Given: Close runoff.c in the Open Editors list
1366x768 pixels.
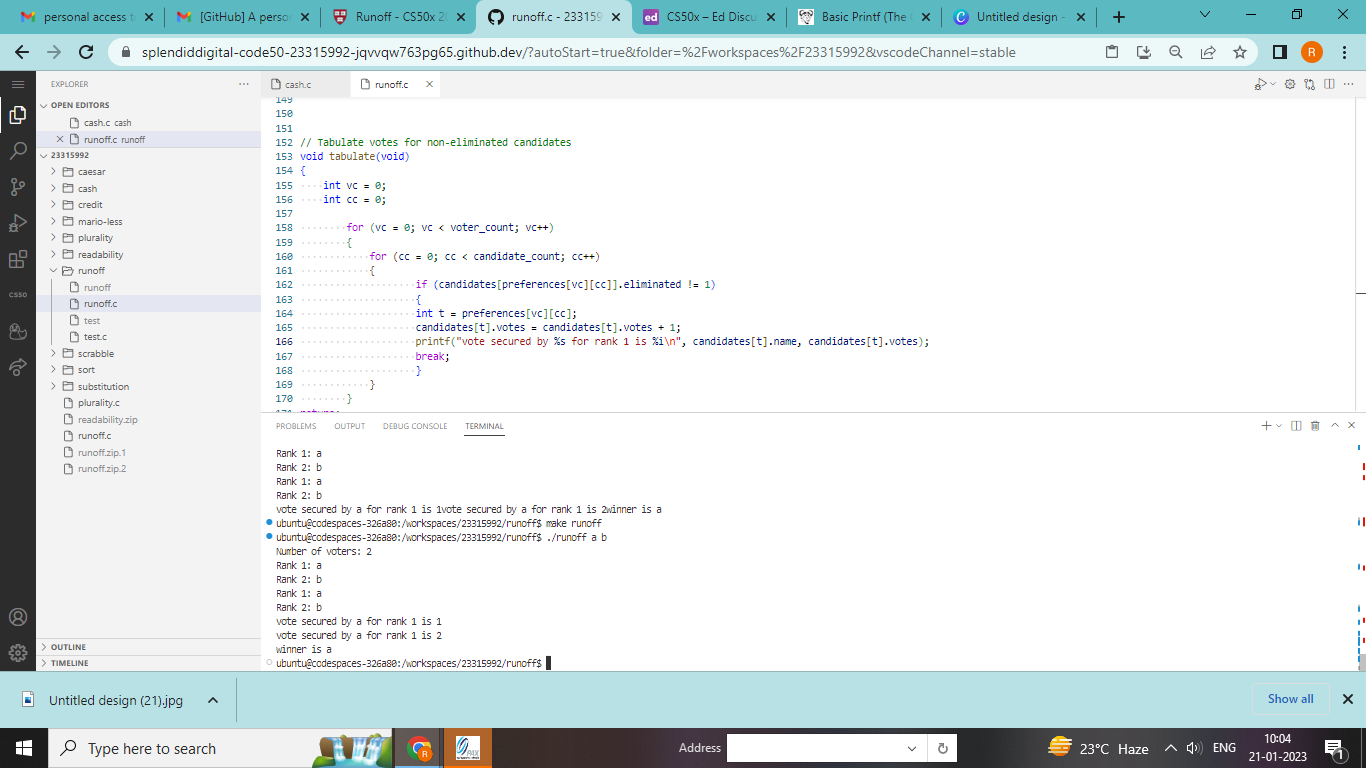Looking at the screenshot, I should 60,139.
